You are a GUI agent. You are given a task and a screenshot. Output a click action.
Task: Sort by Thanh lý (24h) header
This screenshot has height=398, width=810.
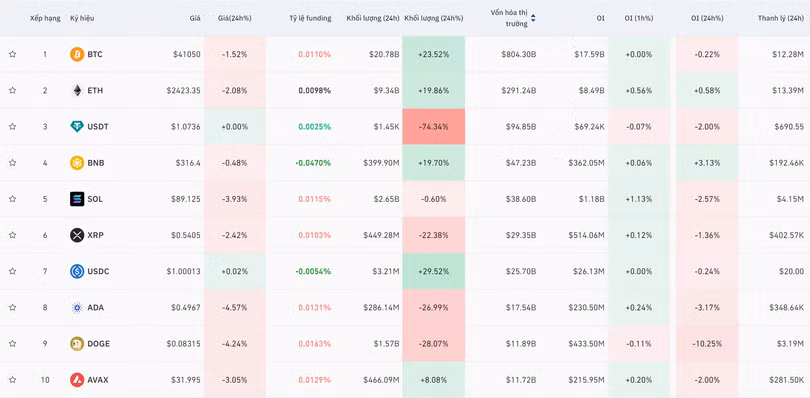[781, 18]
